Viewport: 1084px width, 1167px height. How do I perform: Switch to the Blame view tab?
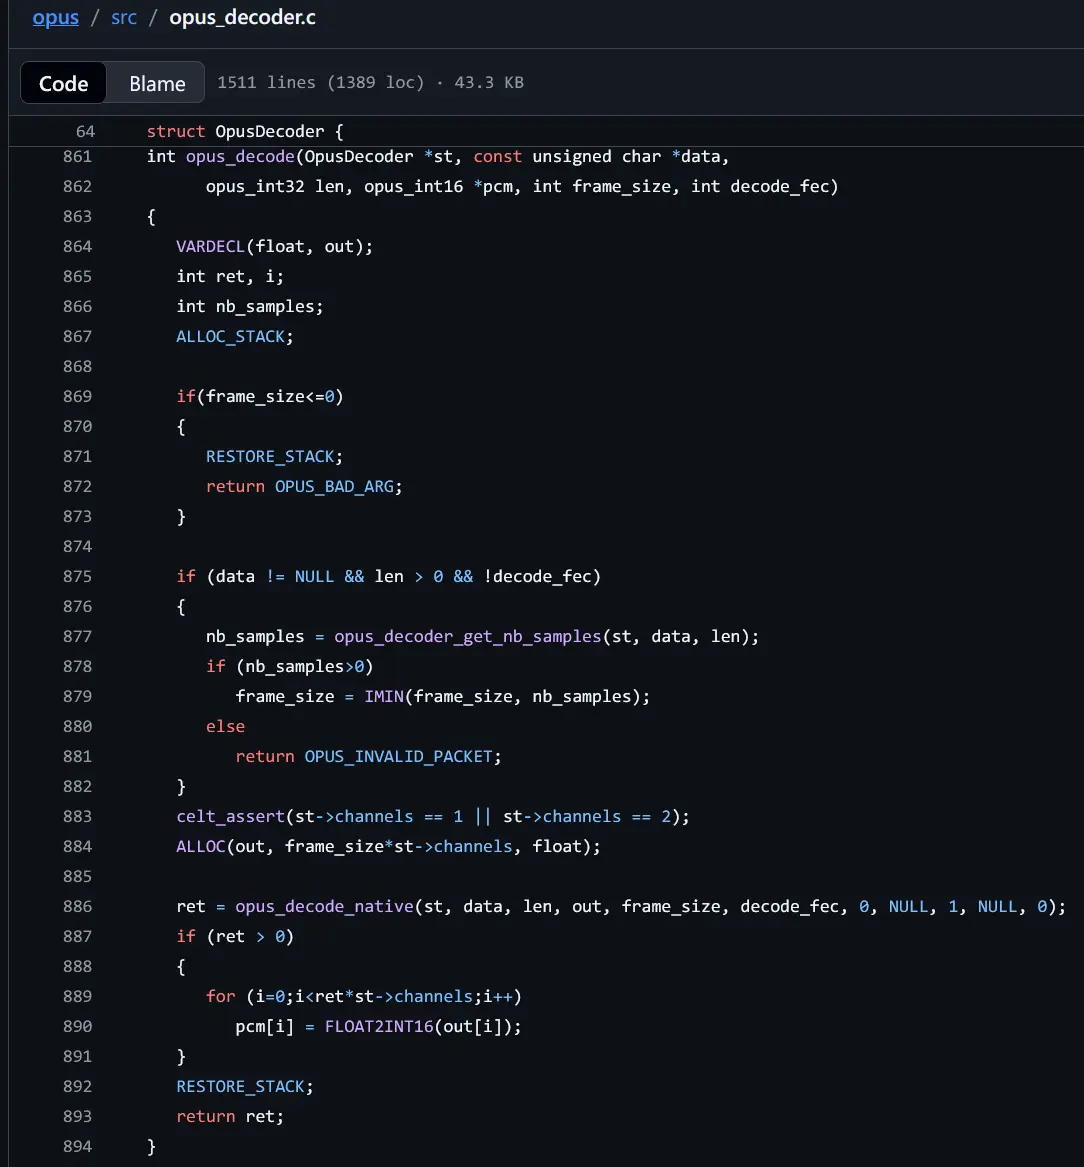point(157,83)
